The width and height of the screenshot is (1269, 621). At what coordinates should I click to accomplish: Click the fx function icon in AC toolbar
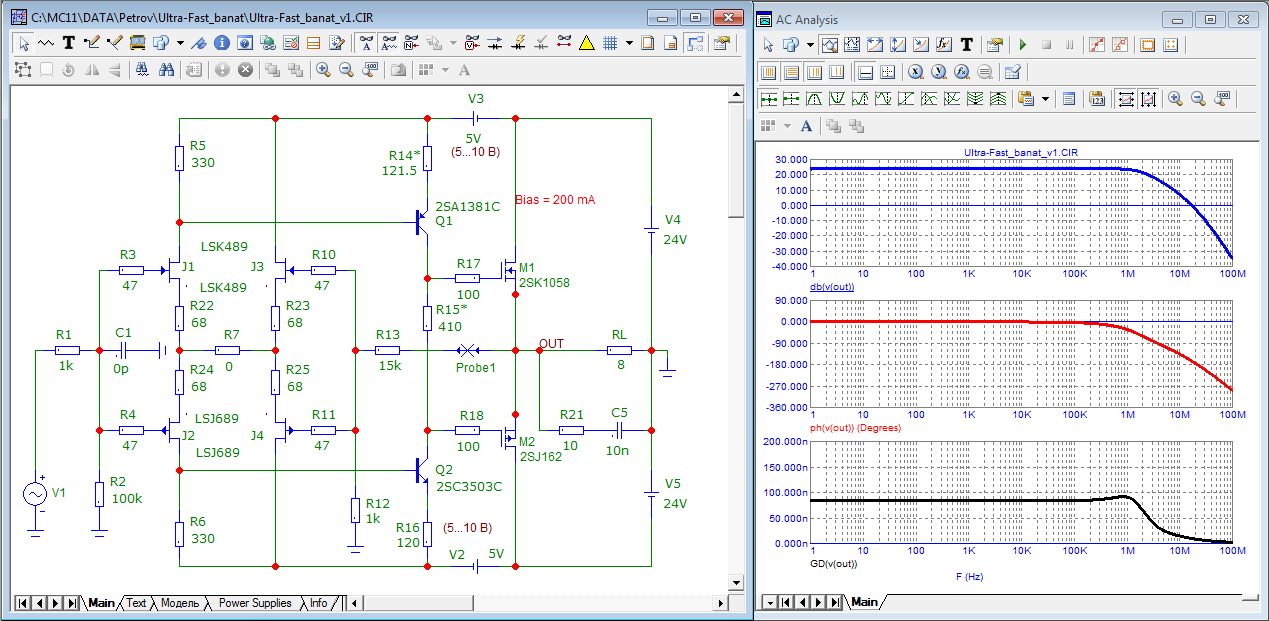(x=943, y=45)
